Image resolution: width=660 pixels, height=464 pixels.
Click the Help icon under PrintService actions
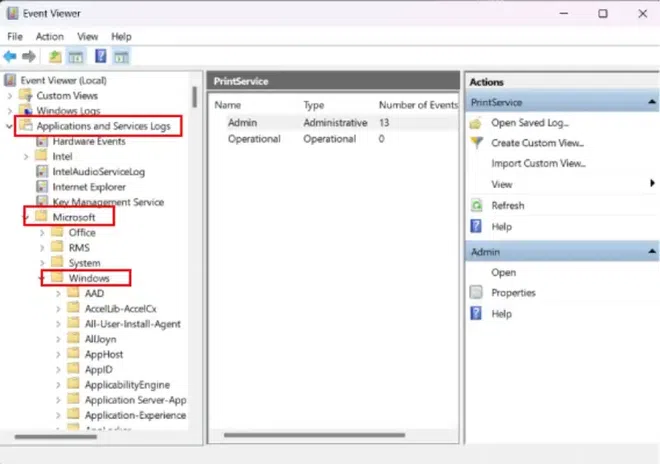point(476,227)
